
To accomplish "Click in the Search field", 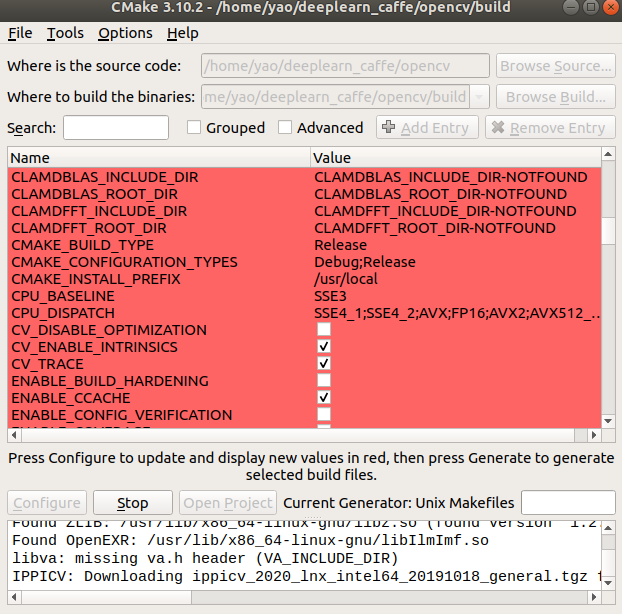I will 116,128.
